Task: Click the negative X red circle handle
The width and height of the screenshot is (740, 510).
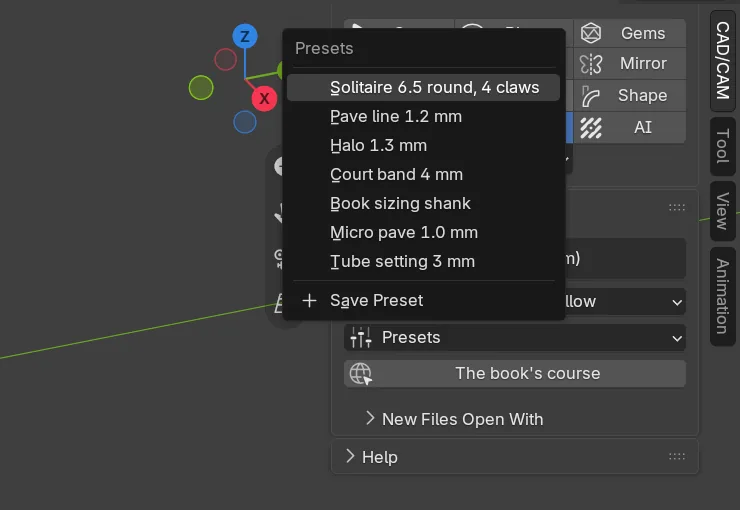Action: [226, 59]
